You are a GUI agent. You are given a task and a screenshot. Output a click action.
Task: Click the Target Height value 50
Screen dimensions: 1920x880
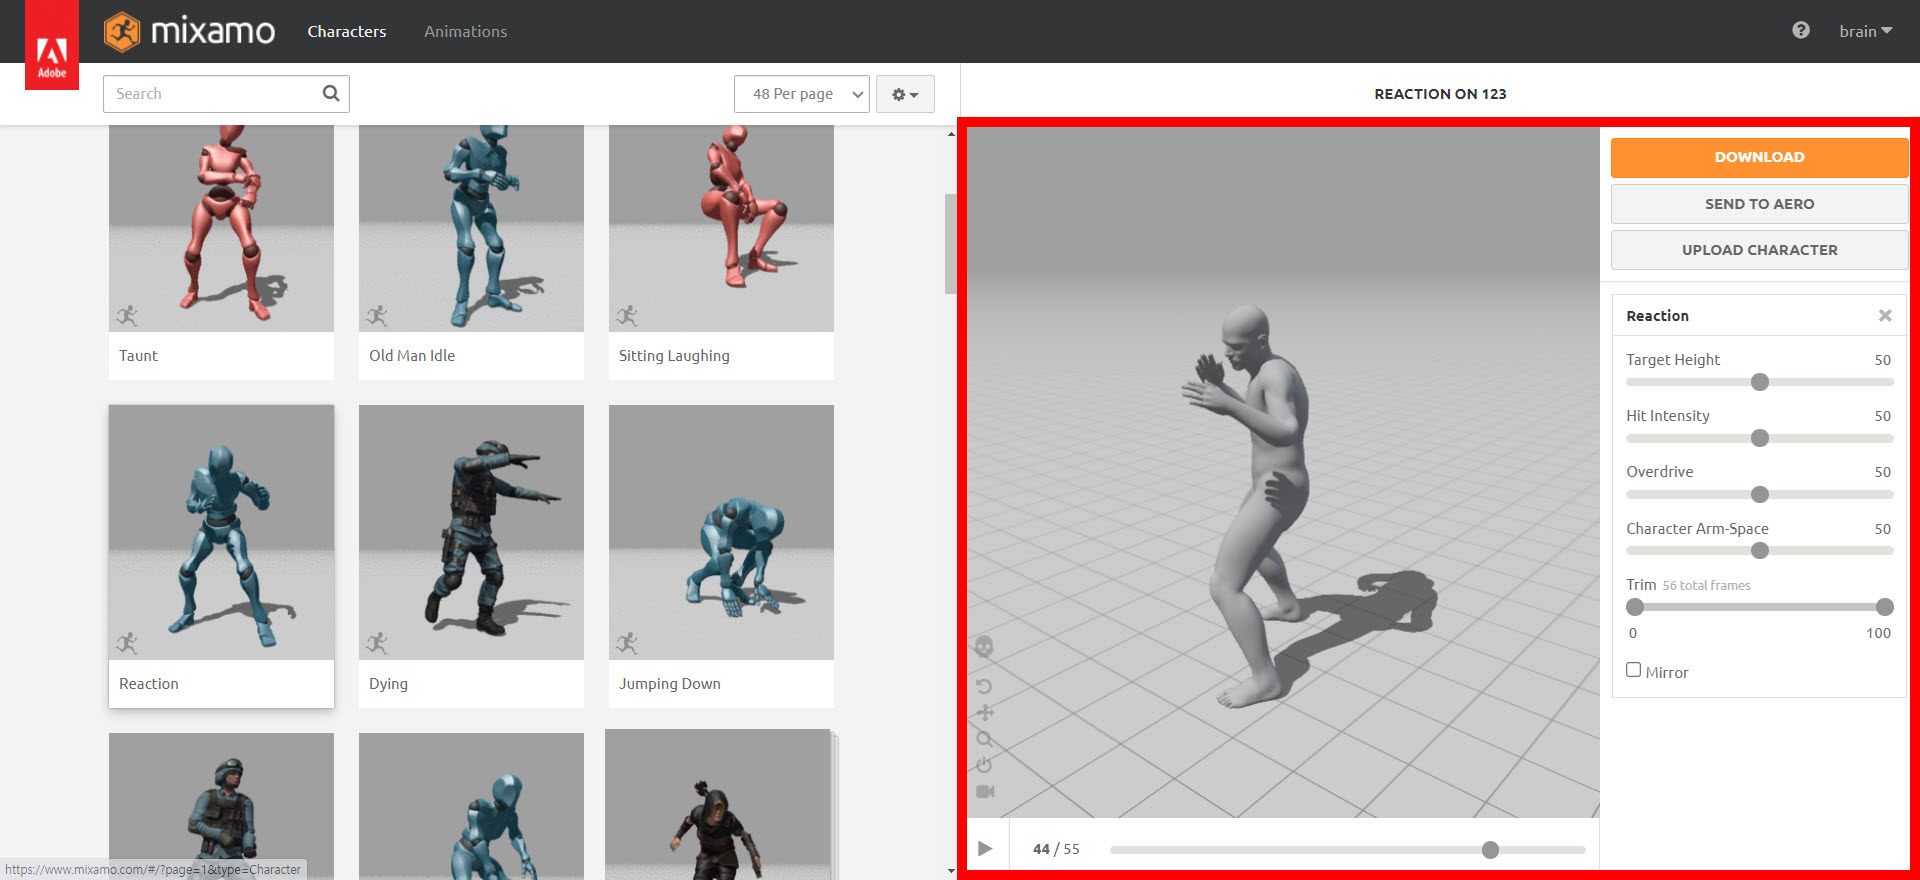pos(1882,360)
